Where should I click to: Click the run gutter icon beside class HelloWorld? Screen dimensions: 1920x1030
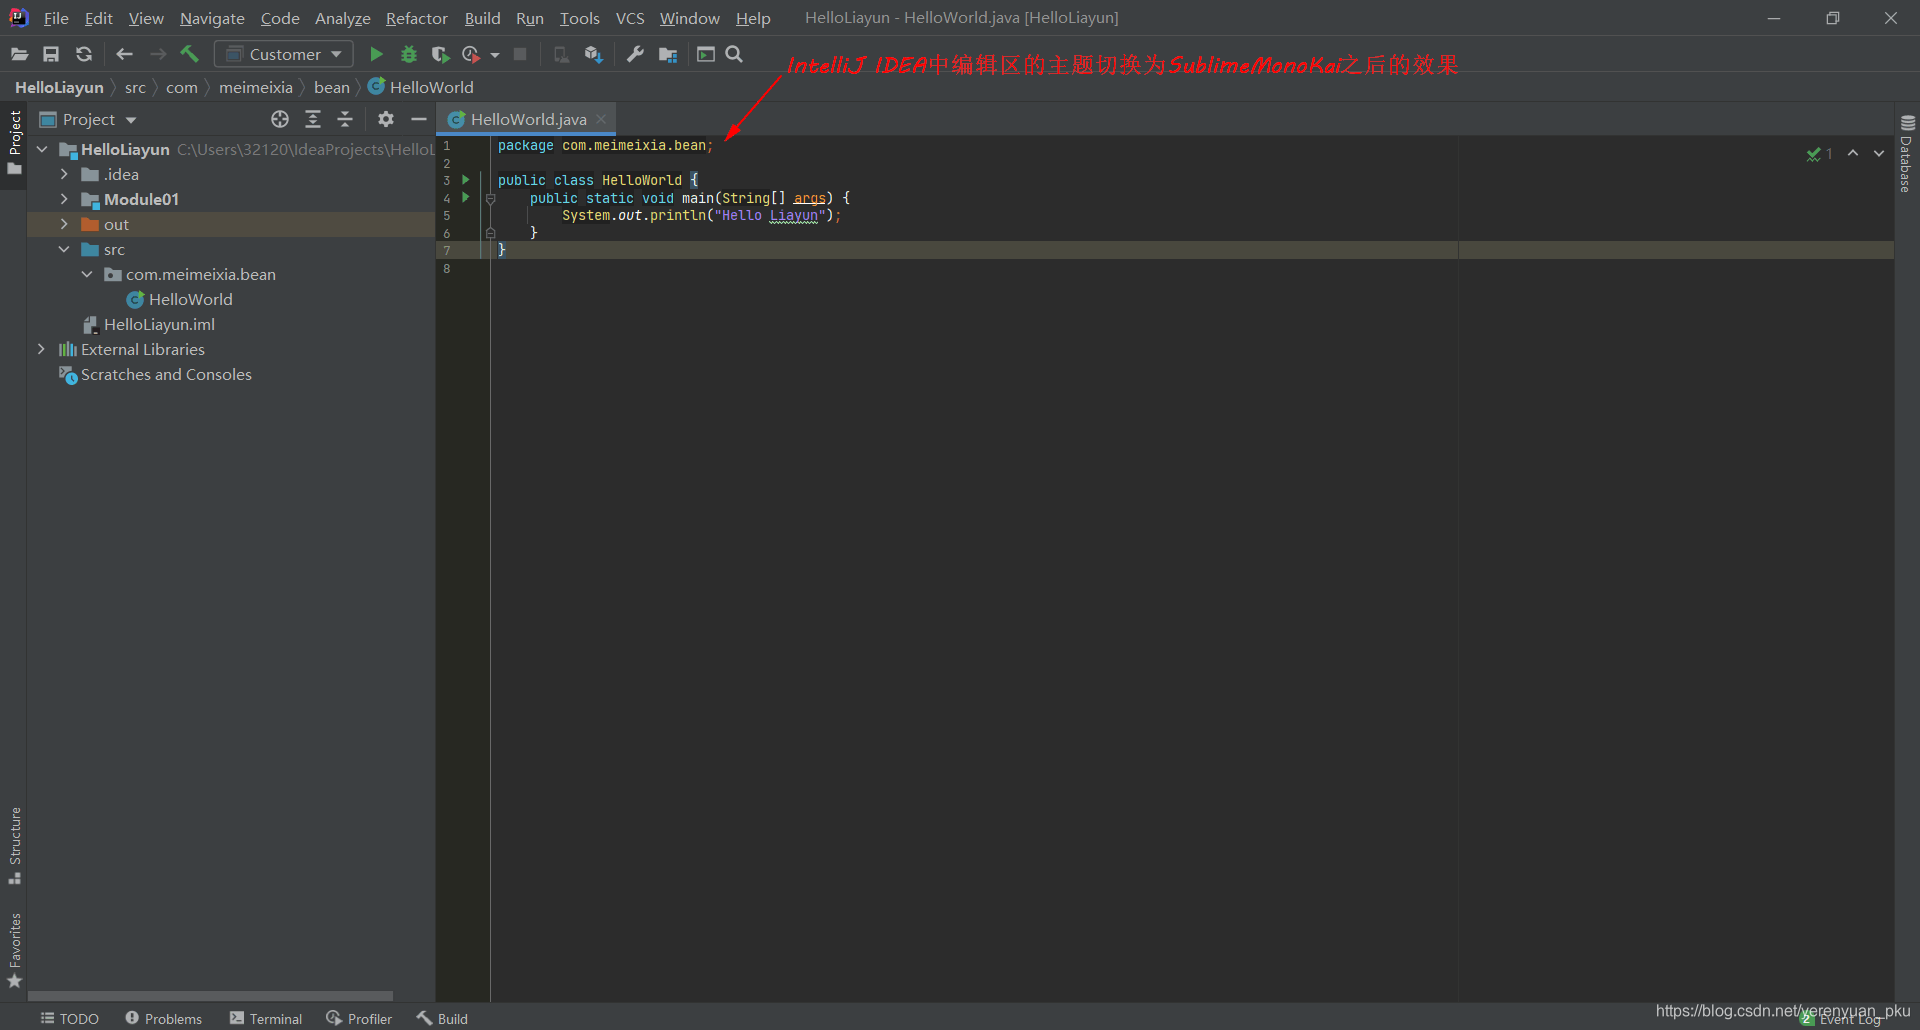pos(465,180)
